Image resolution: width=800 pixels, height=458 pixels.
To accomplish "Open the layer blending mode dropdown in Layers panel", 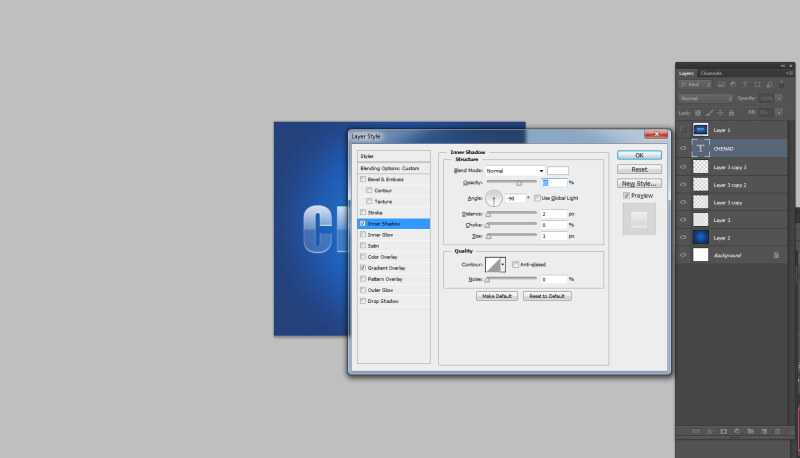I will [x=706, y=98].
